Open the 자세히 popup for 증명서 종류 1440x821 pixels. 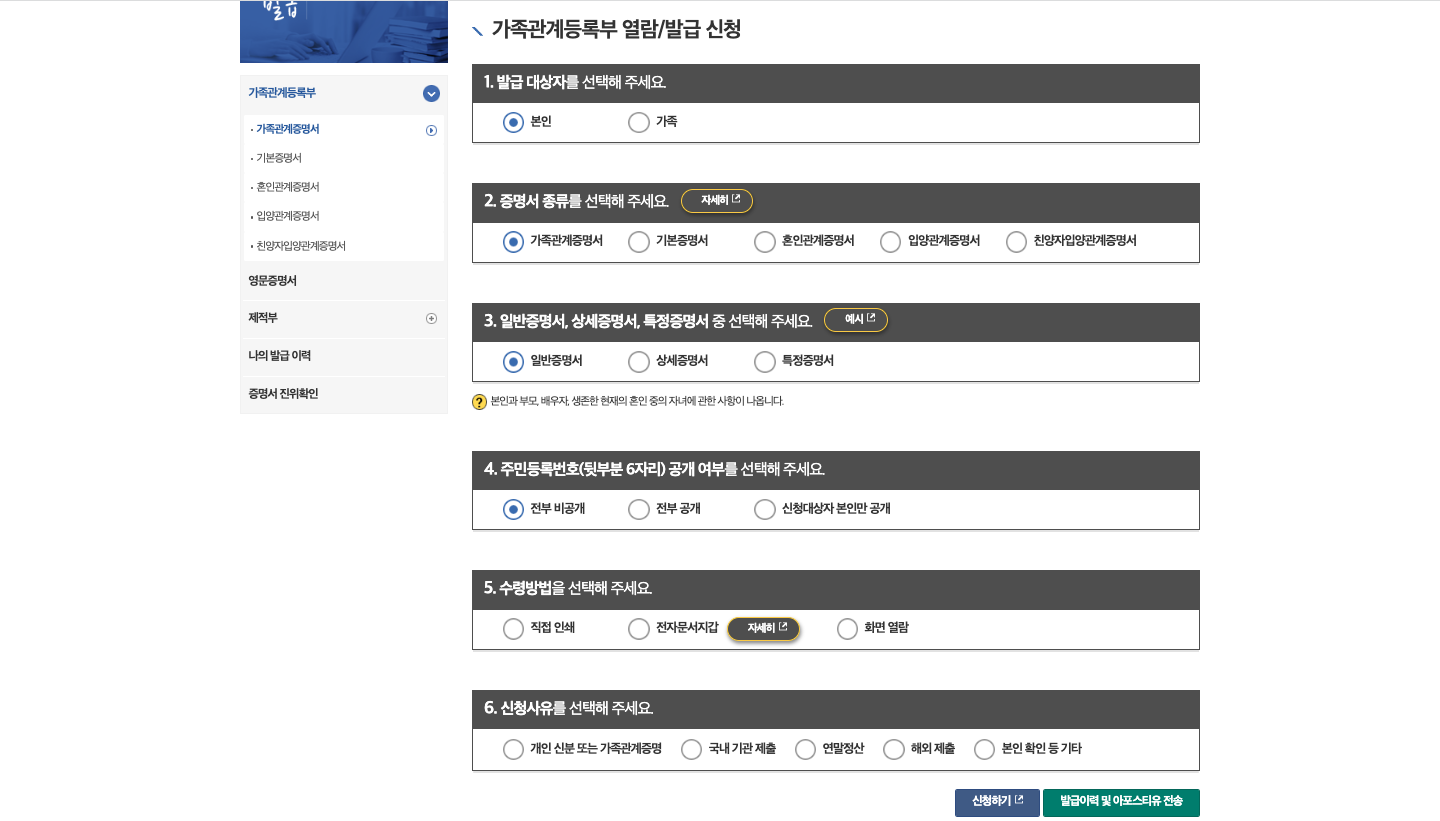pyautogui.click(x=716, y=200)
